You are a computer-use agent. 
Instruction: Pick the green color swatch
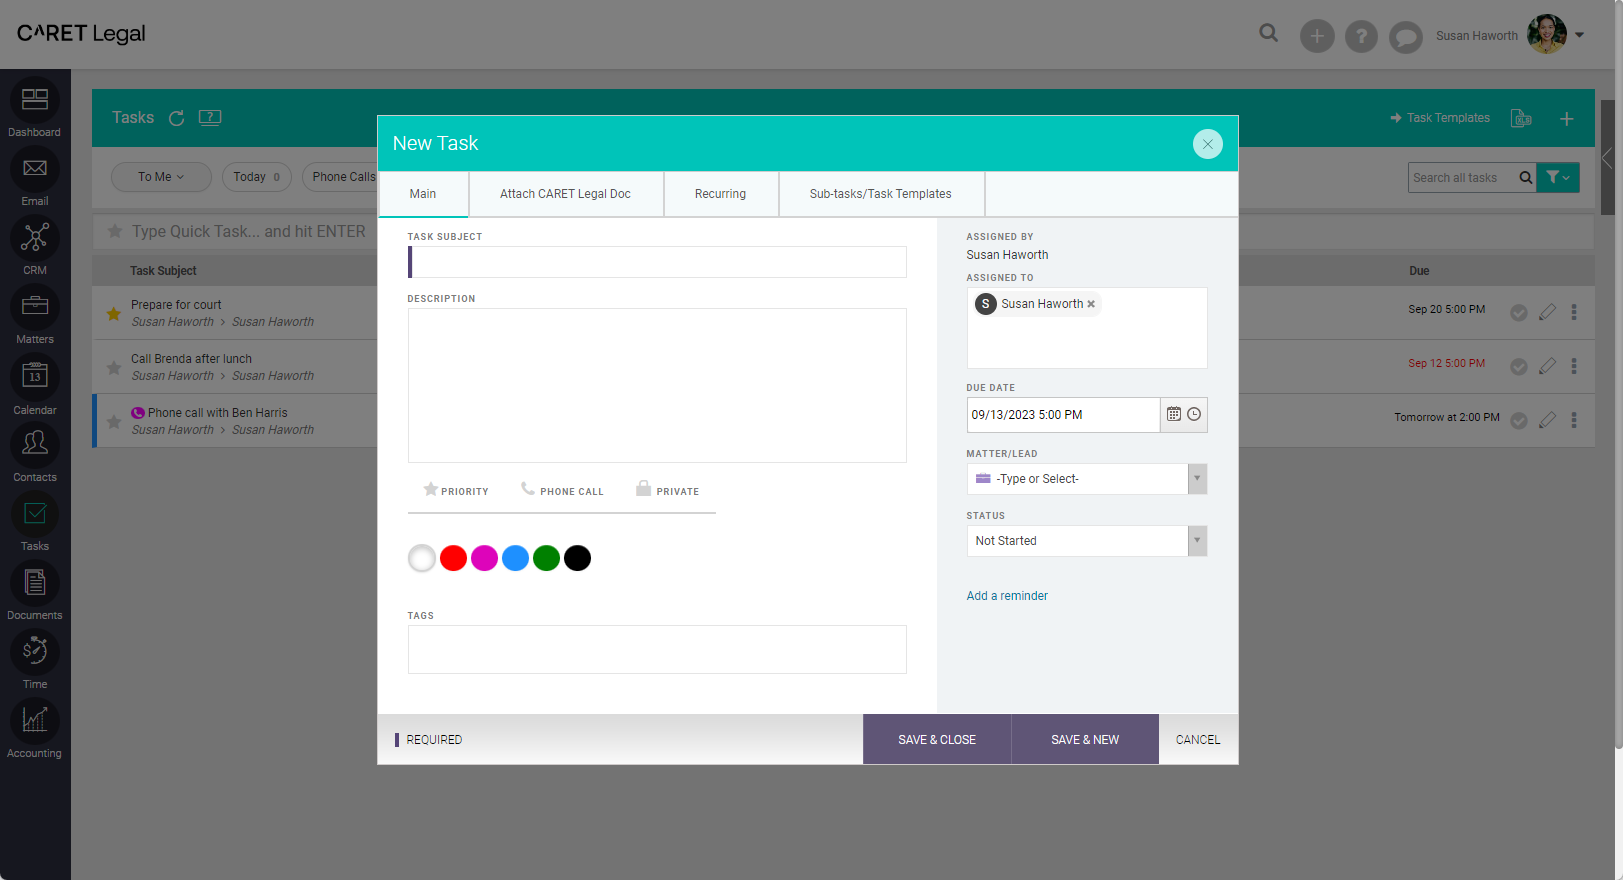(546, 558)
